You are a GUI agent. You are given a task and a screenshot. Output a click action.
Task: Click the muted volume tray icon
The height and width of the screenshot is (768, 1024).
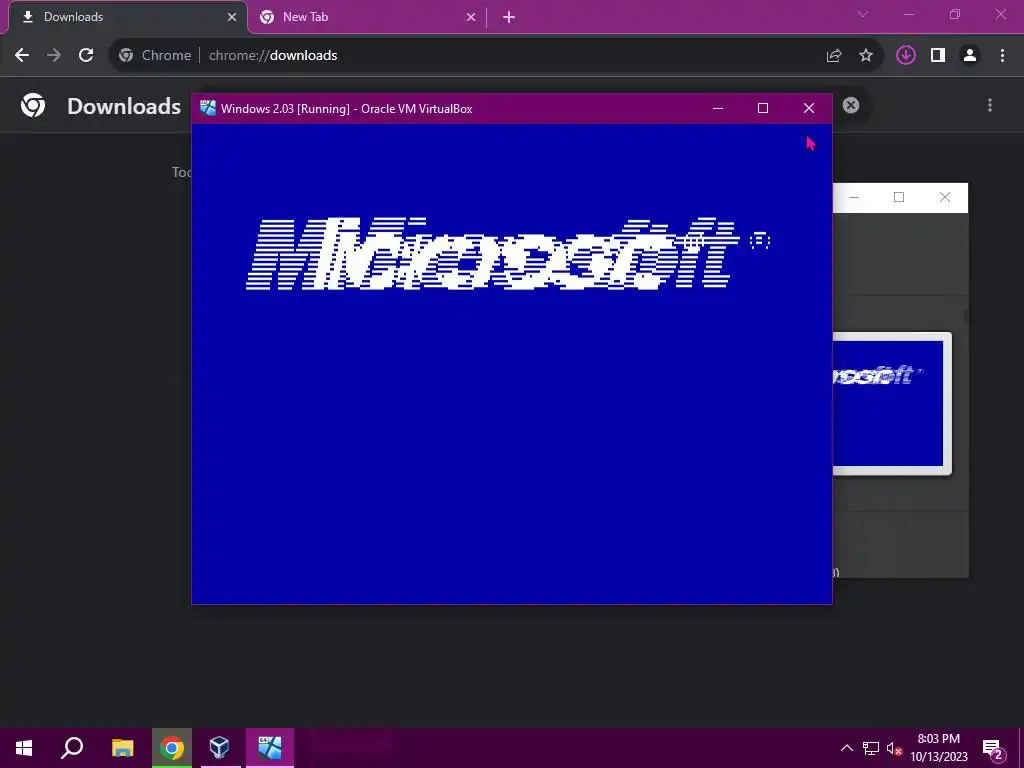pos(894,748)
